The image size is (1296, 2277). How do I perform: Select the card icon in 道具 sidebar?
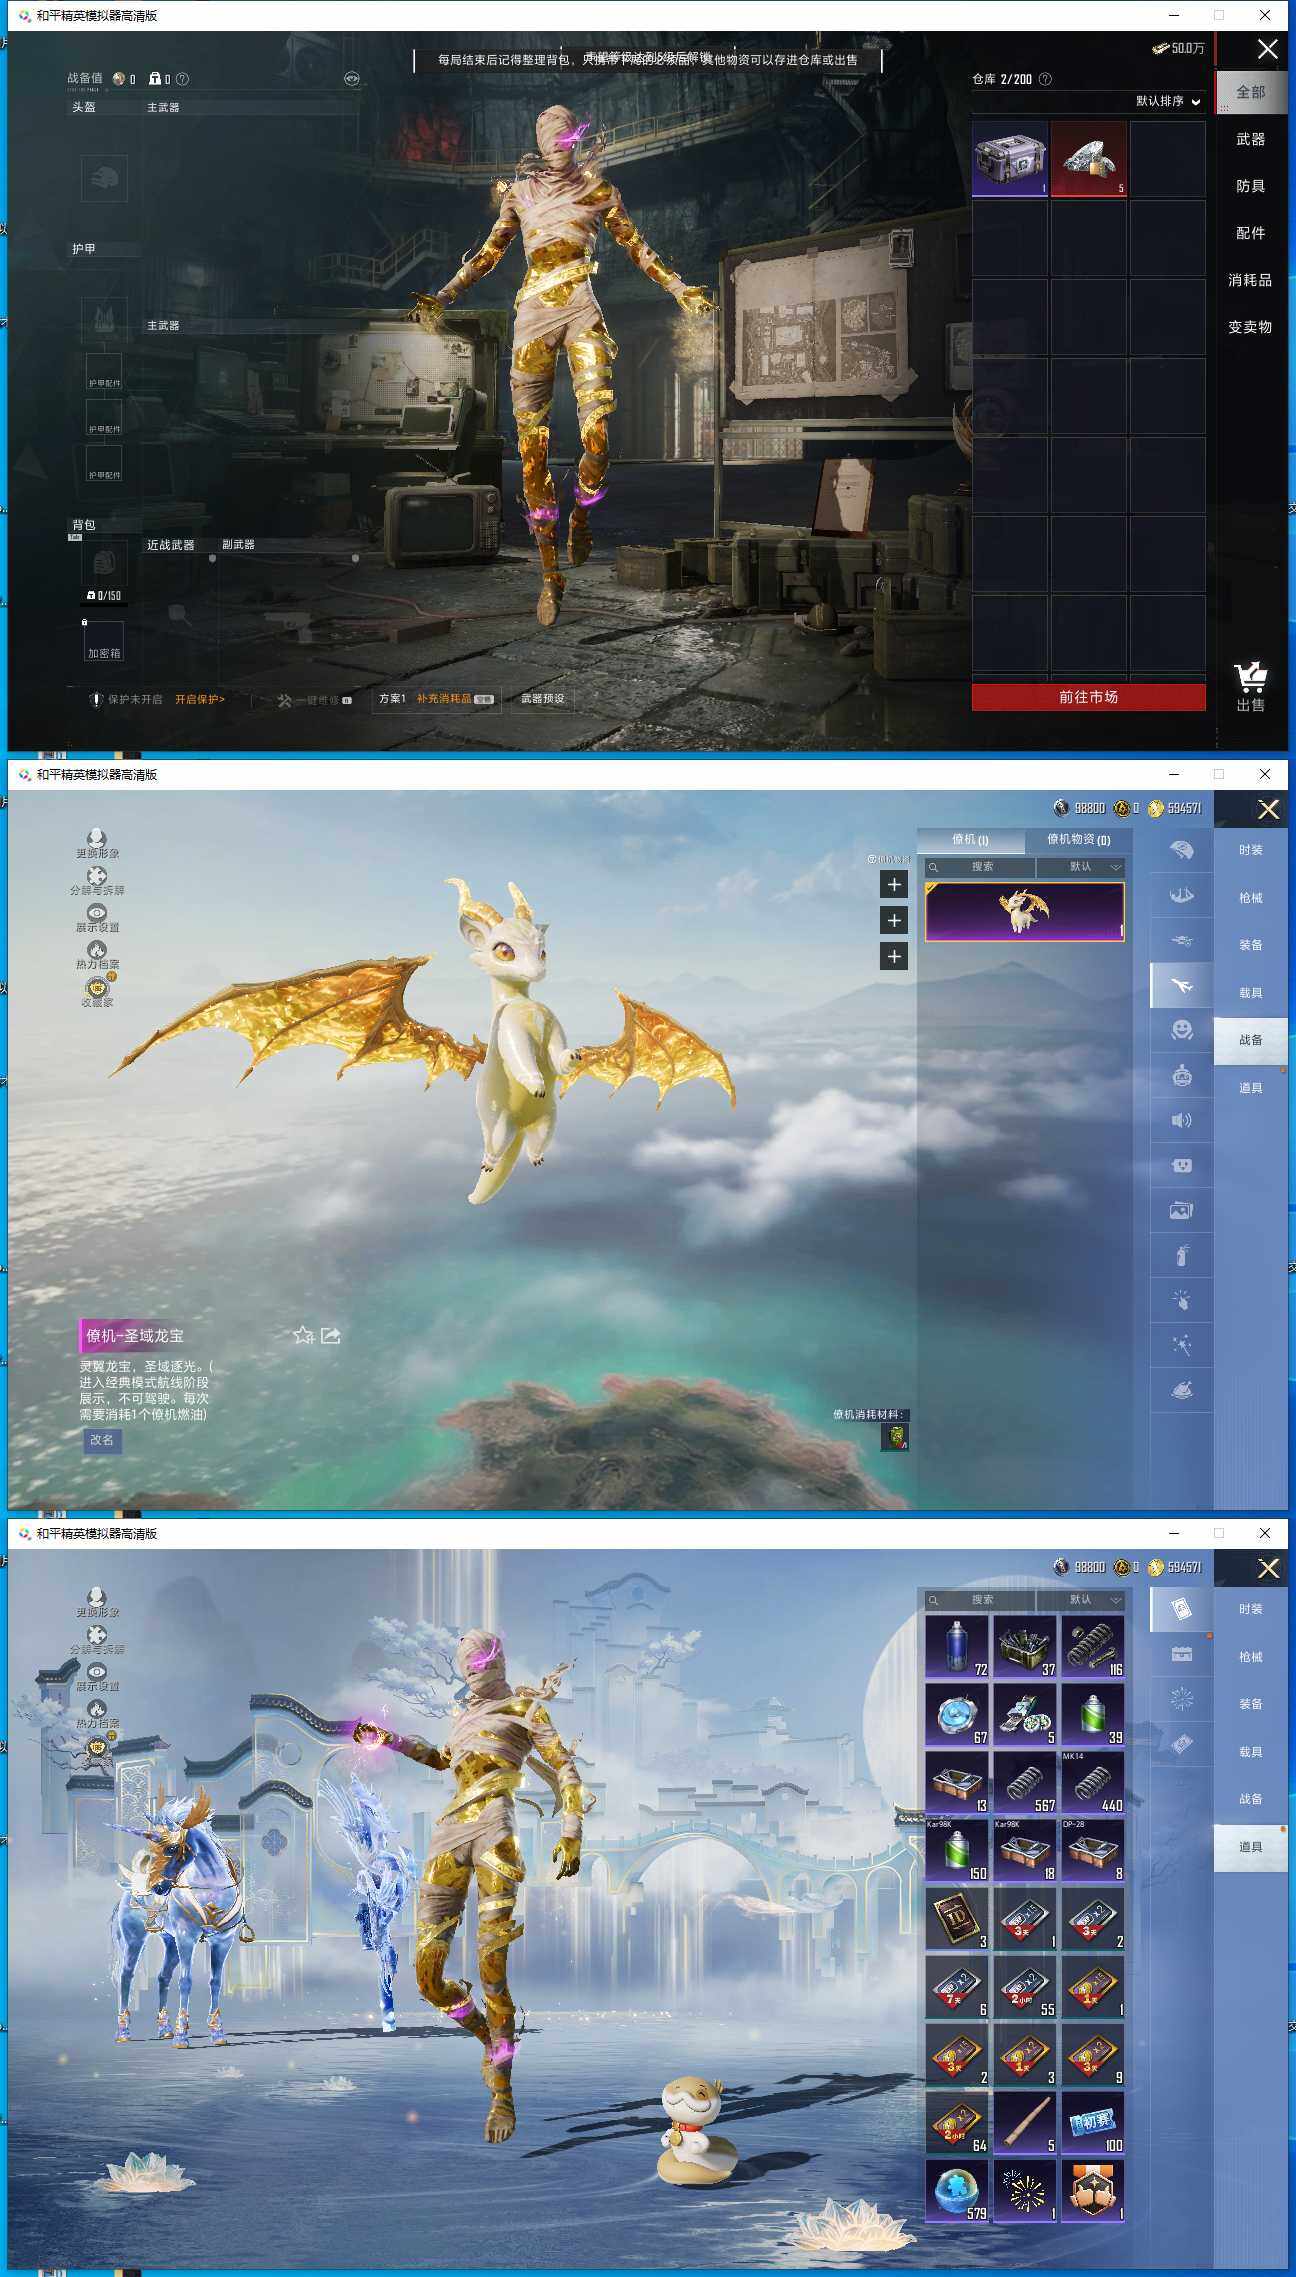[x=1182, y=1609]
